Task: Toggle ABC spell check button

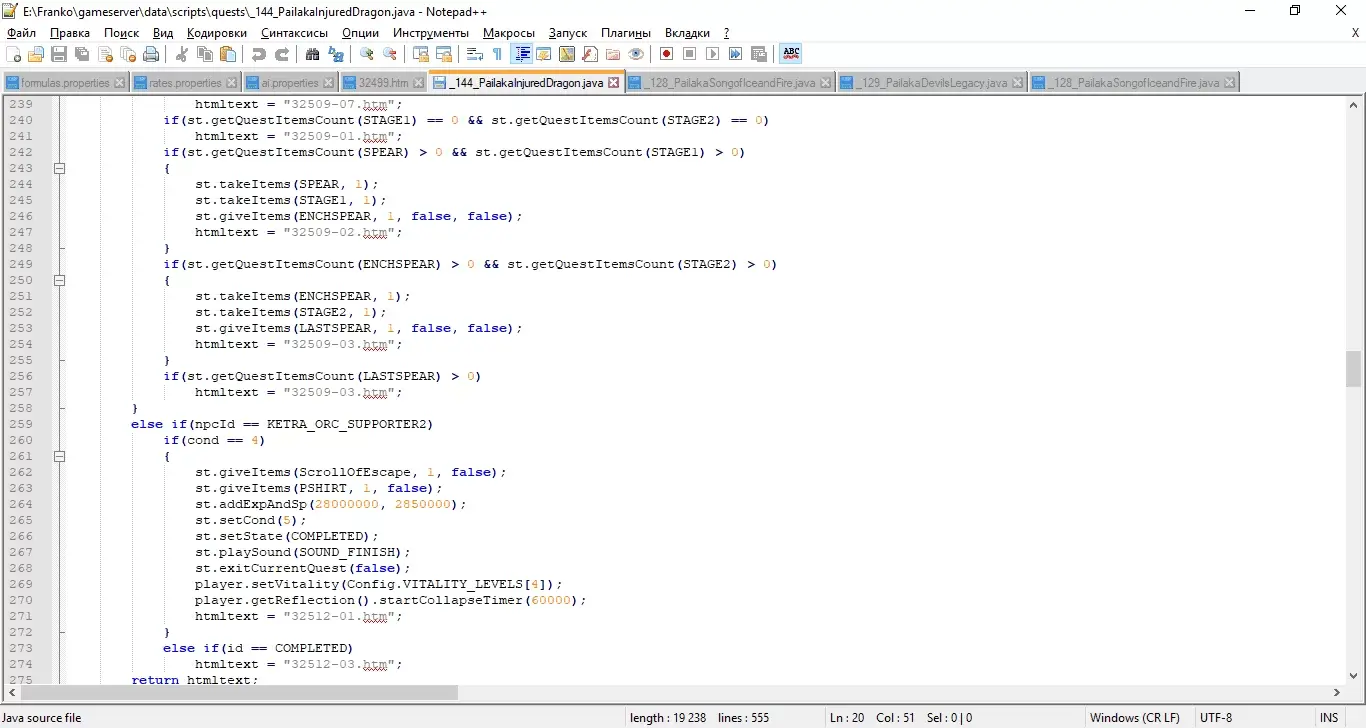Action: click(x=791, y=54)
